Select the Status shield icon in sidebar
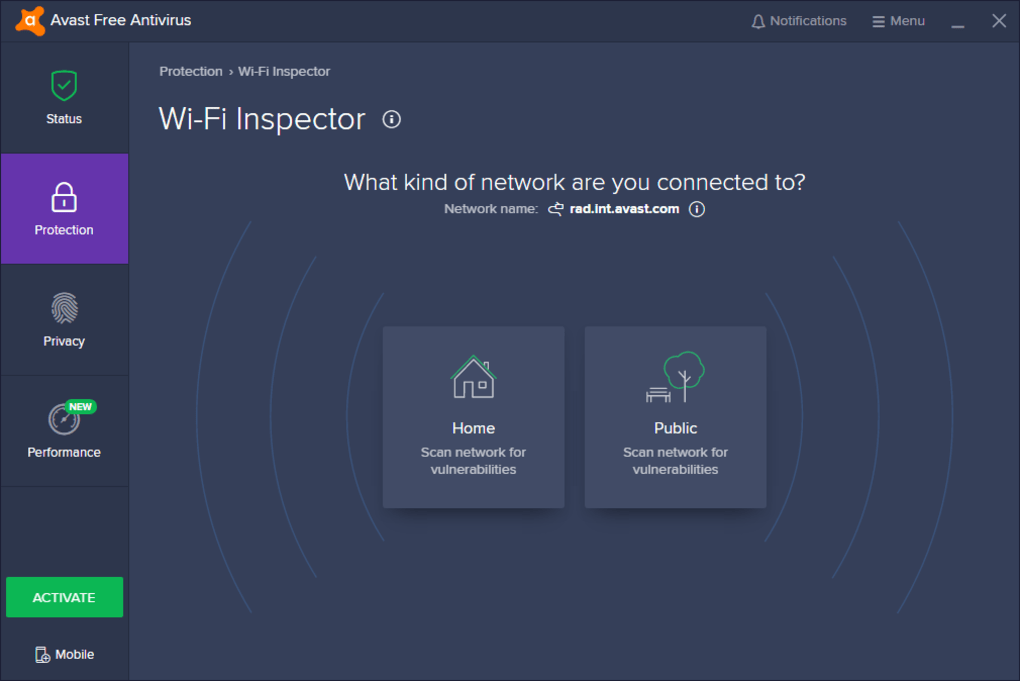The image size is (1020, 681). tap(63, 85)
